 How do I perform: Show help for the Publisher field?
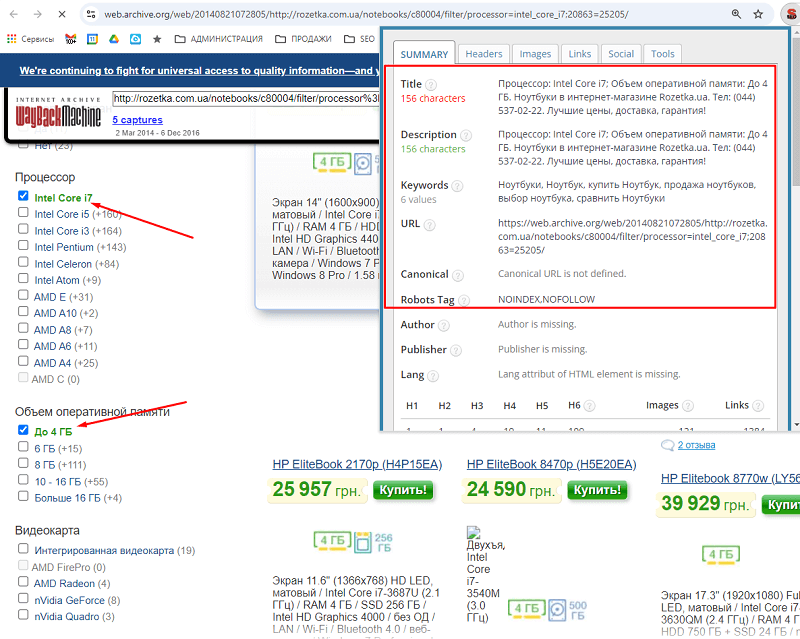pyautogui.click(x=456, y=350)
